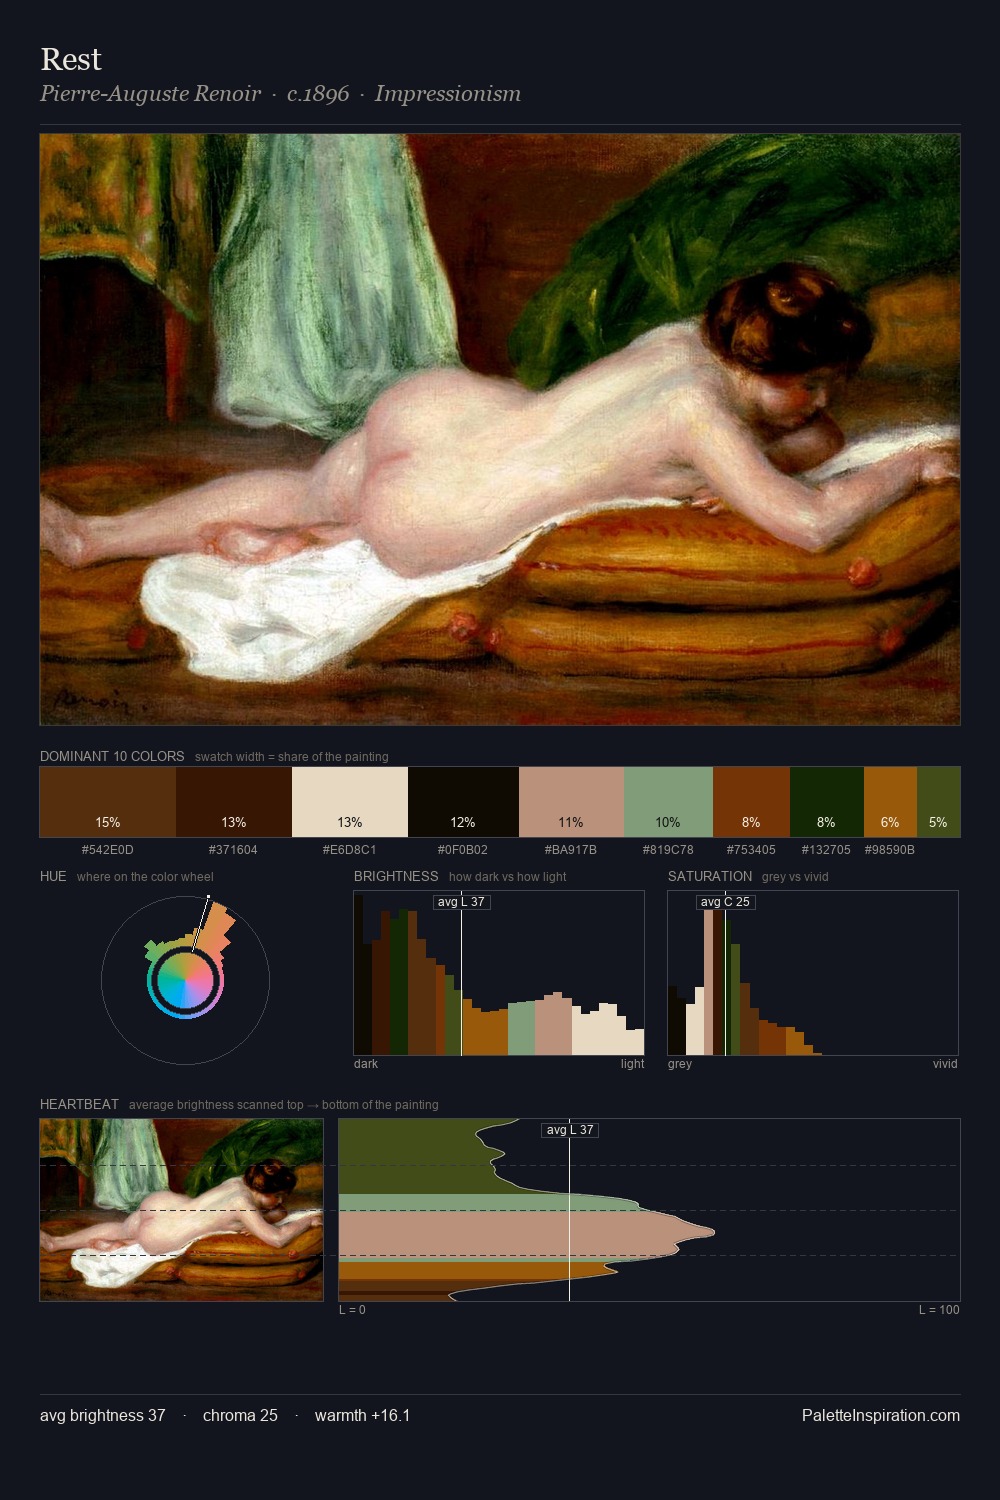The height and width of the screenshot is (1500, 1000).
Task: Click hex code #819C78
Action: 668,850
